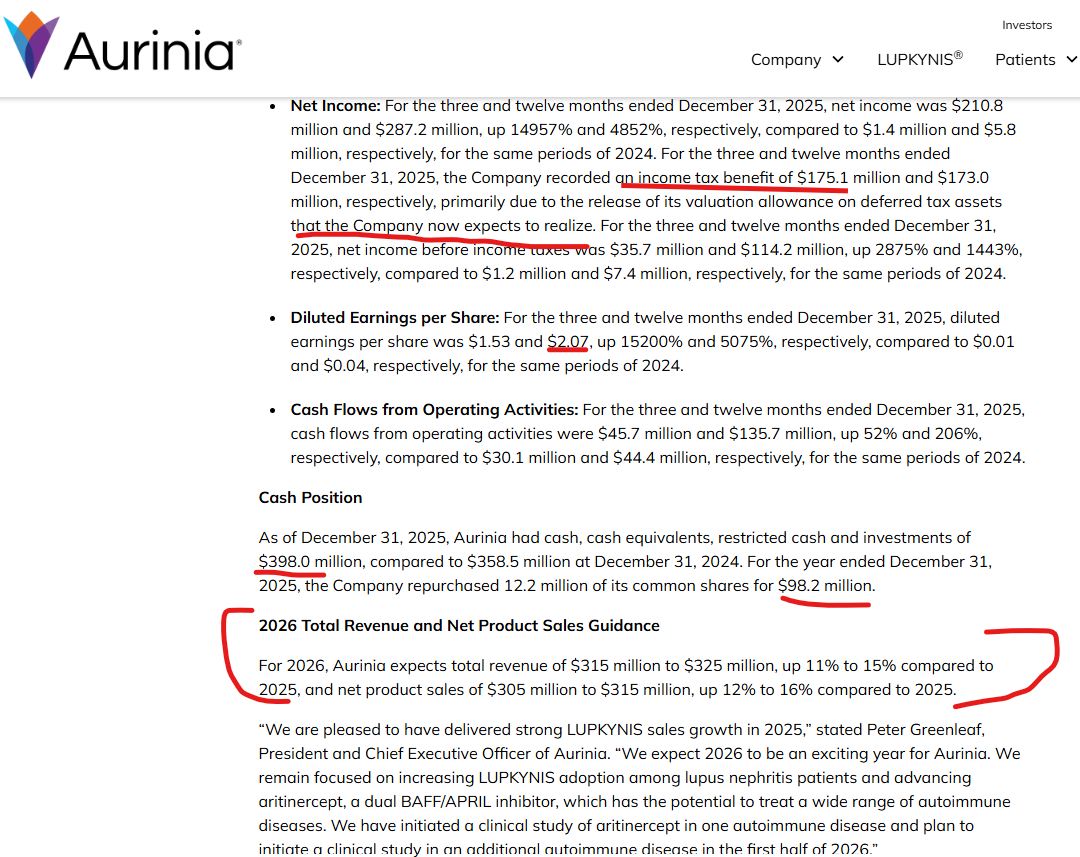
Task: Click the "$398.0 million" cash figure
Action: click(311, 561)
